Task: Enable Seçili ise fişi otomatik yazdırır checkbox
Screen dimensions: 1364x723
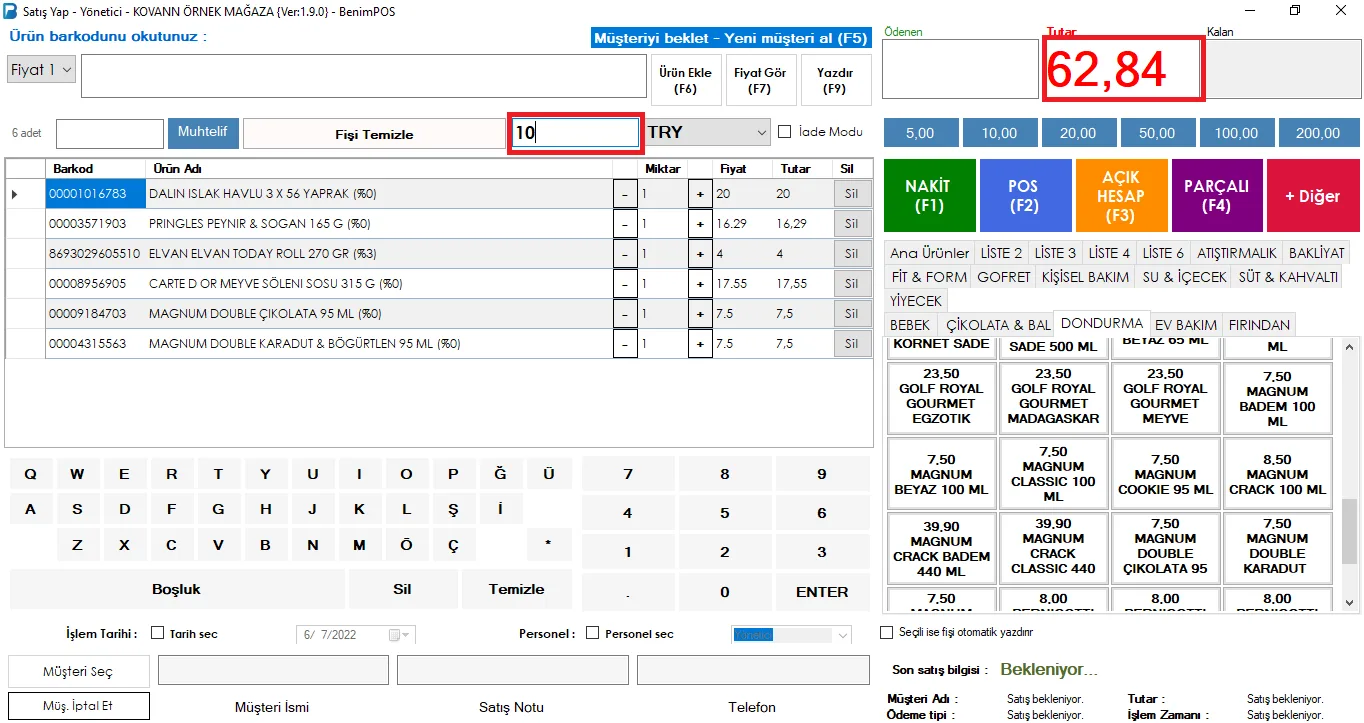Action: [x=886, y=632]
